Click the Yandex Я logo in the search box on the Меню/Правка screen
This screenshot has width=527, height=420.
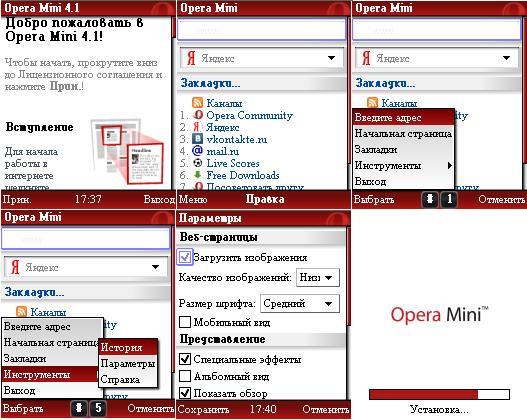(x=191, y=58)
